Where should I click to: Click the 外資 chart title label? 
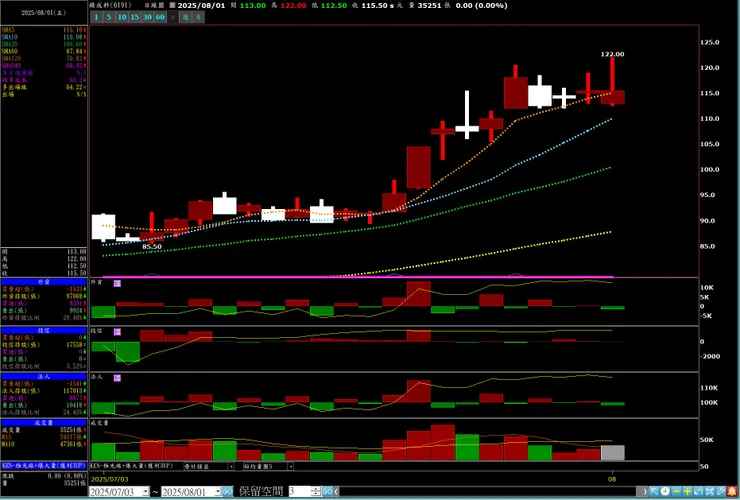pyautogui.click(x=97, y=282)
